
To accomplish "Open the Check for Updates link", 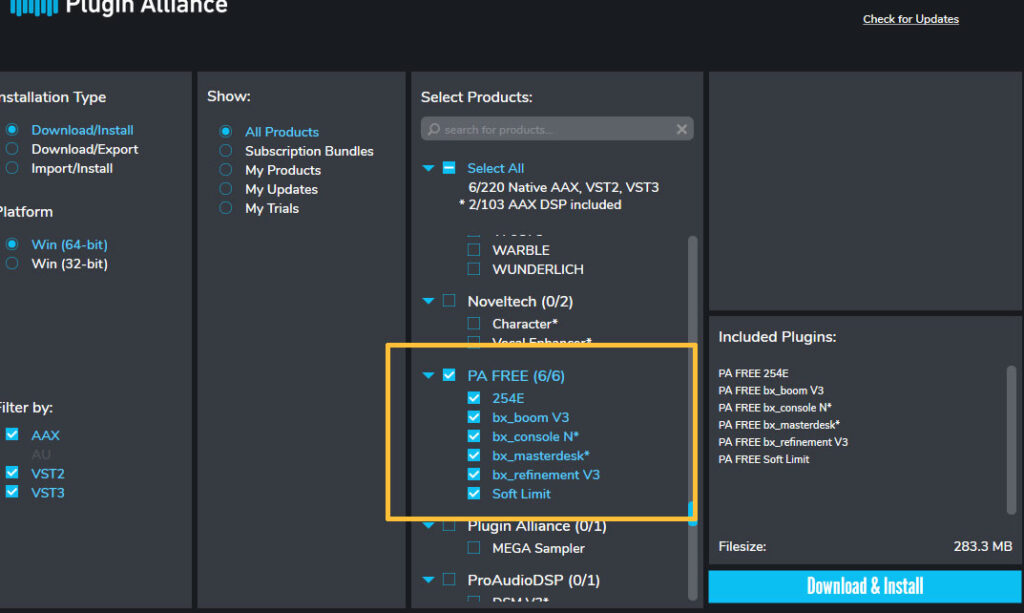I will 910,19.
